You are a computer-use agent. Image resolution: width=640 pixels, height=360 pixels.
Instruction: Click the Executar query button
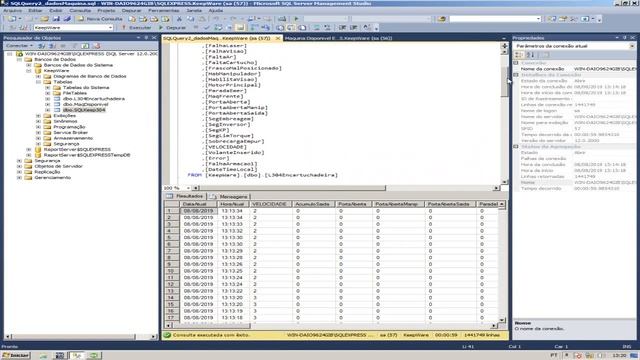point(136,28)
